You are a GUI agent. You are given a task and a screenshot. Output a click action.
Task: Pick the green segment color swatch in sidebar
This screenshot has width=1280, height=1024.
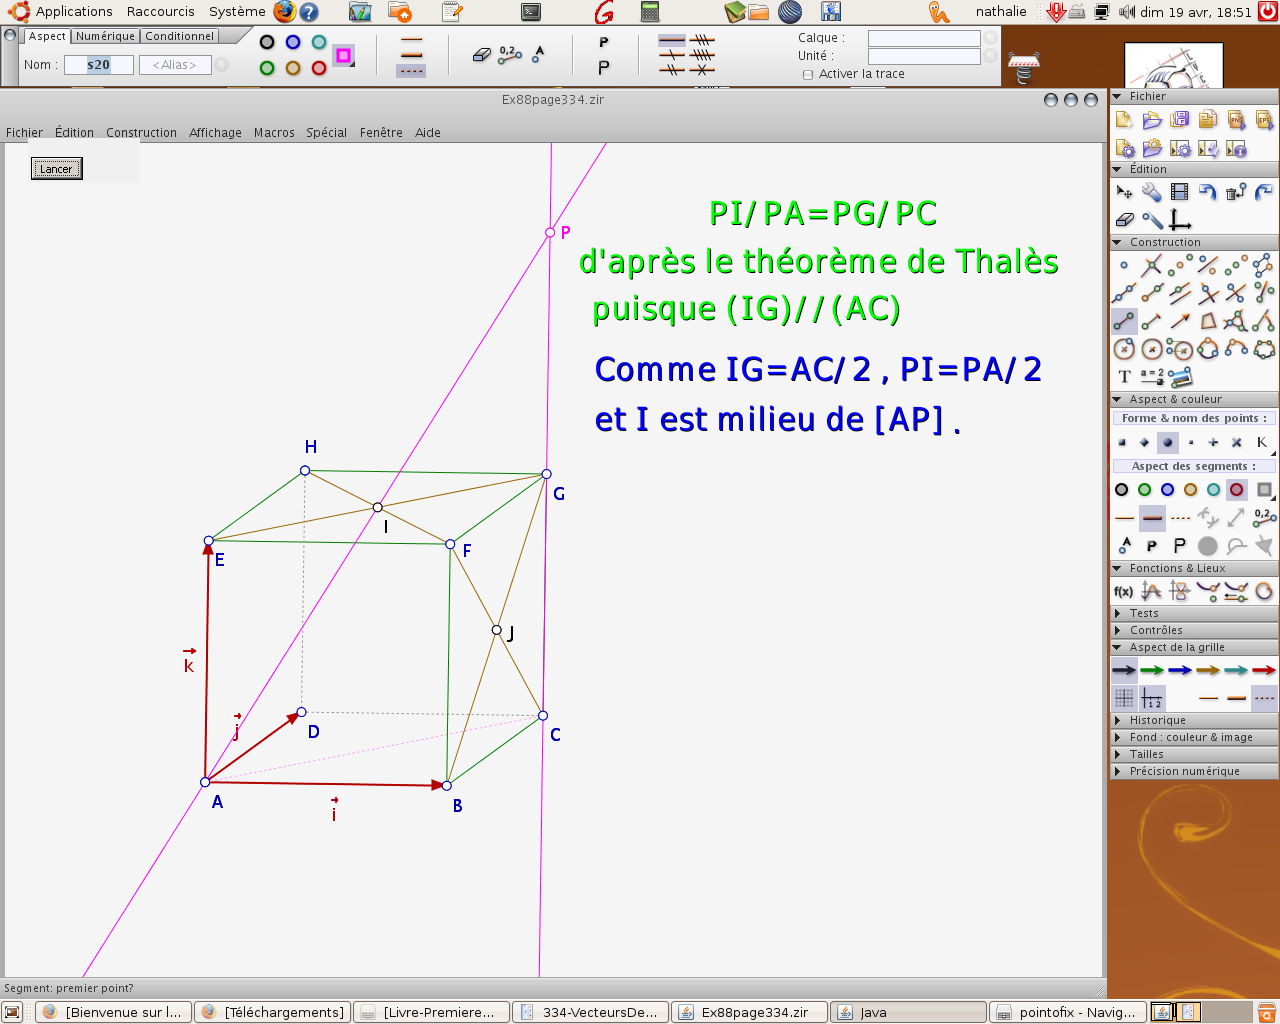[x=1145, y=490]
